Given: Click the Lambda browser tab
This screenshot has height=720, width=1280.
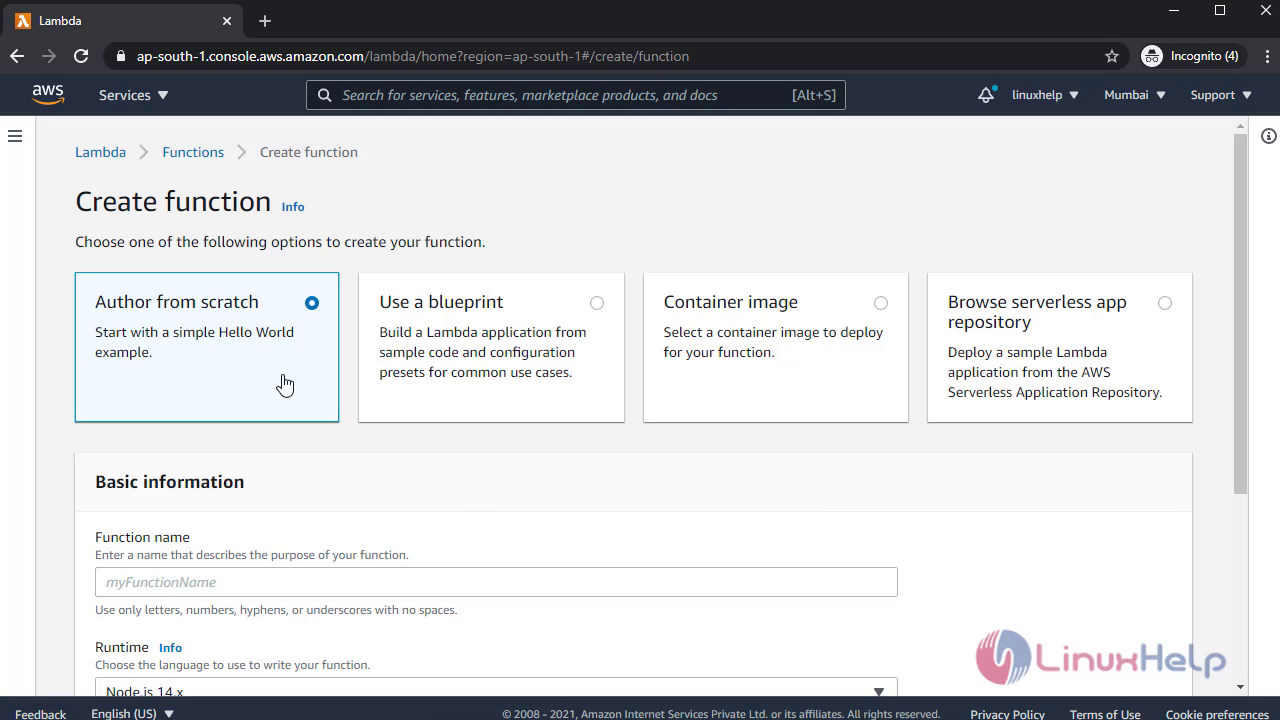Looking at the screenshot, I should coord(123,21).
